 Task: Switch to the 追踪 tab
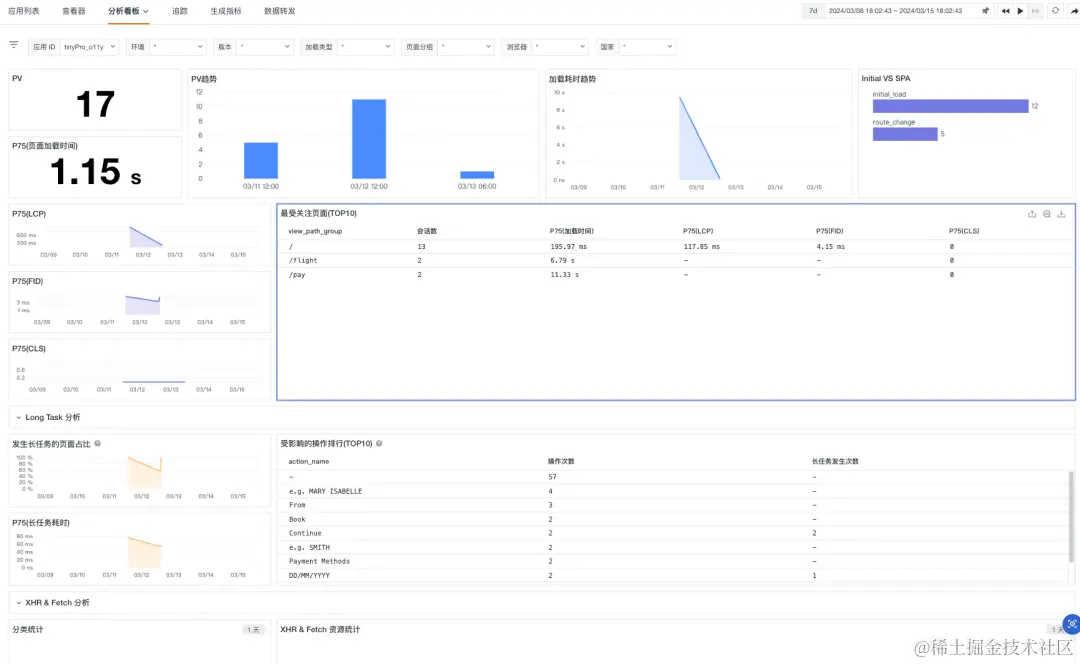(x=180, y=11)
